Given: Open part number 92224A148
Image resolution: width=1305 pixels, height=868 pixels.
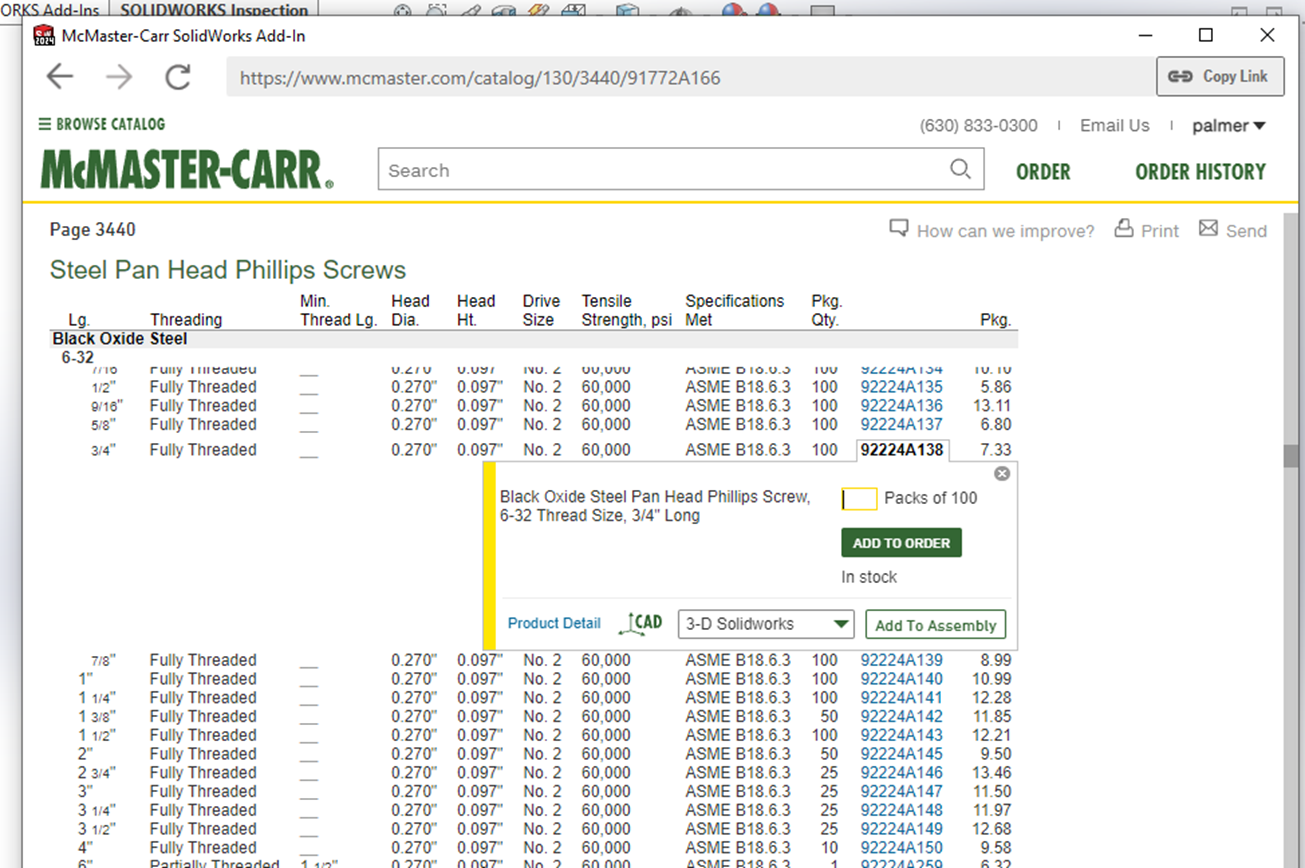Looking at the screenshot, I should (901, 810).
